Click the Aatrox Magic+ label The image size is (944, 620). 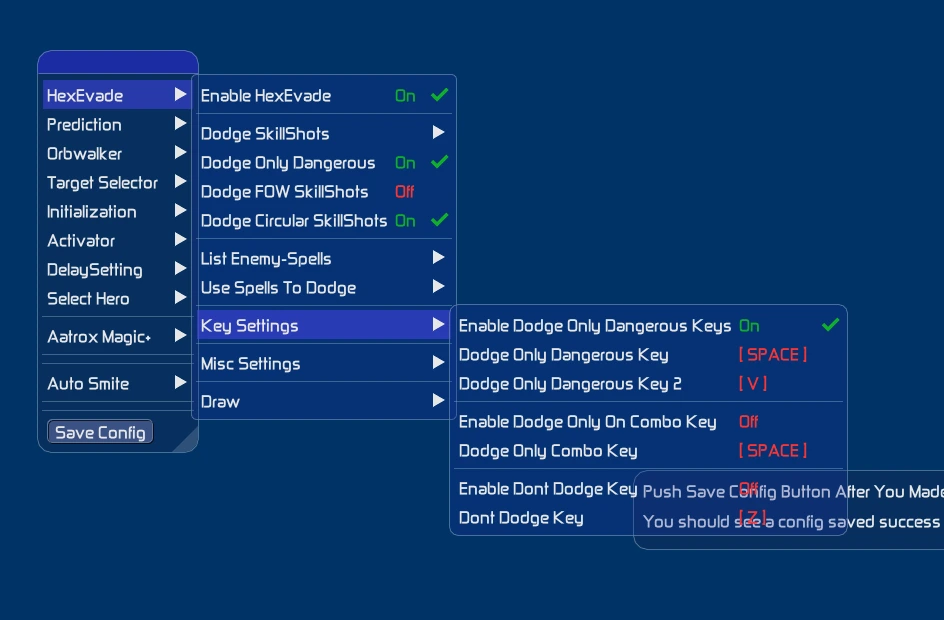click(x=99, y=336)
